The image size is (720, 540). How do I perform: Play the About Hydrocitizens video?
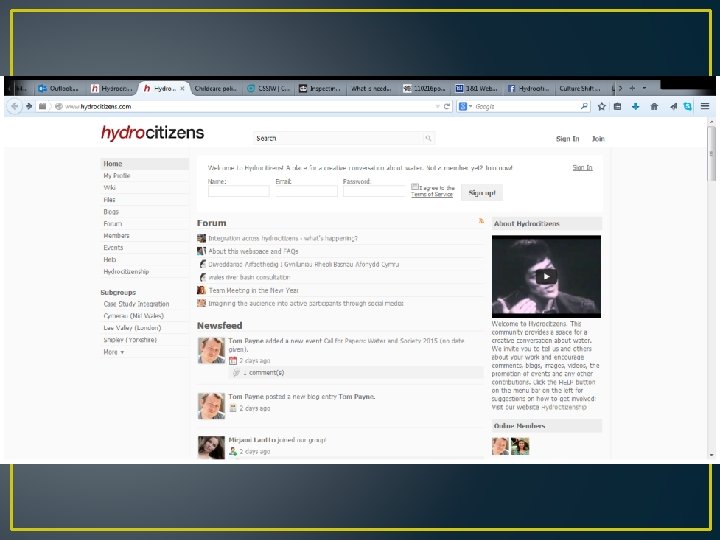tap(546, 276)
